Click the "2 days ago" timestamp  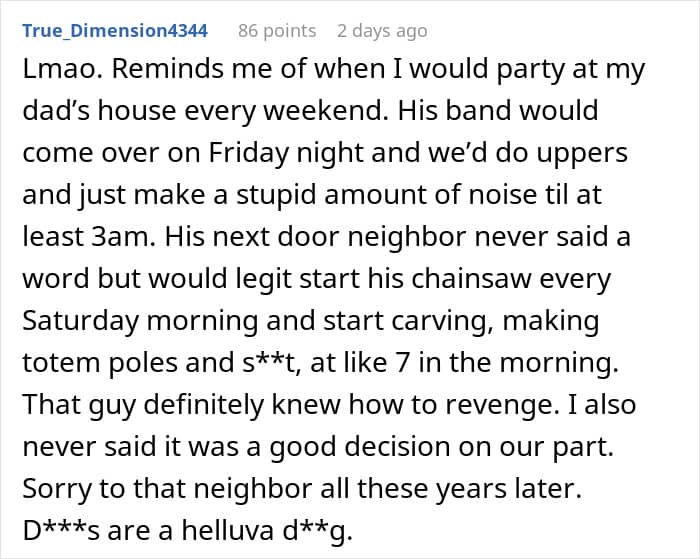(x=382, y=30)
